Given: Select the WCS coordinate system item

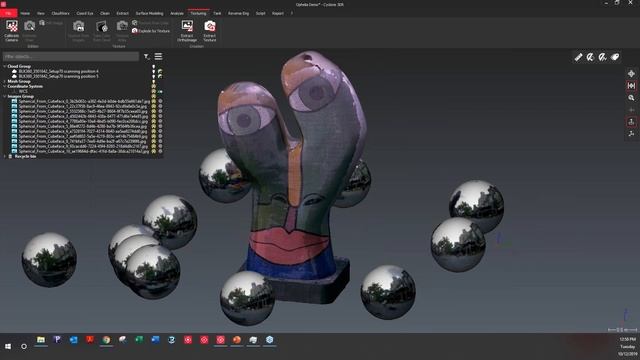Looking at the screenshot, I should click(x=23, y=91).
